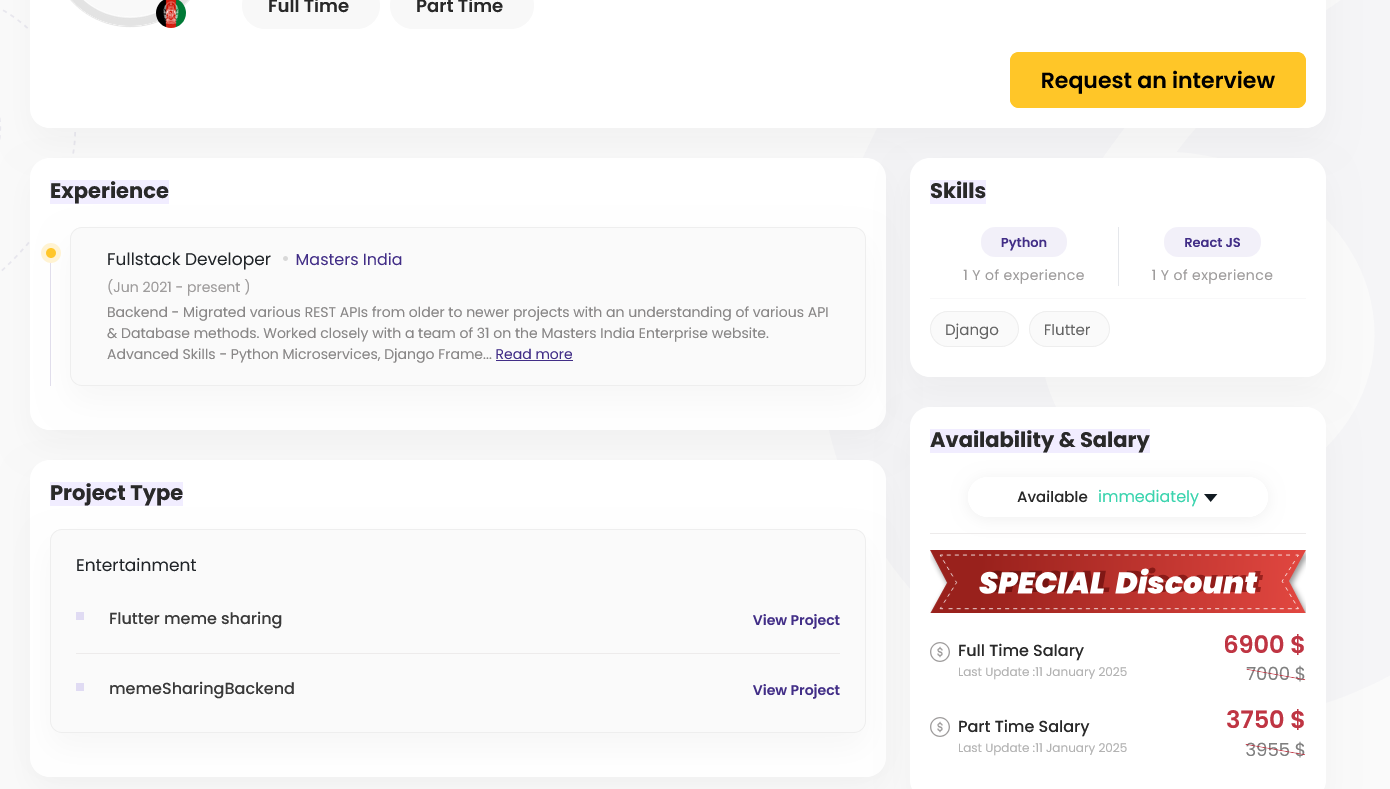View the memeSharingBackend project
This screenshot has height=789, width=1390.
pos(796,690)
